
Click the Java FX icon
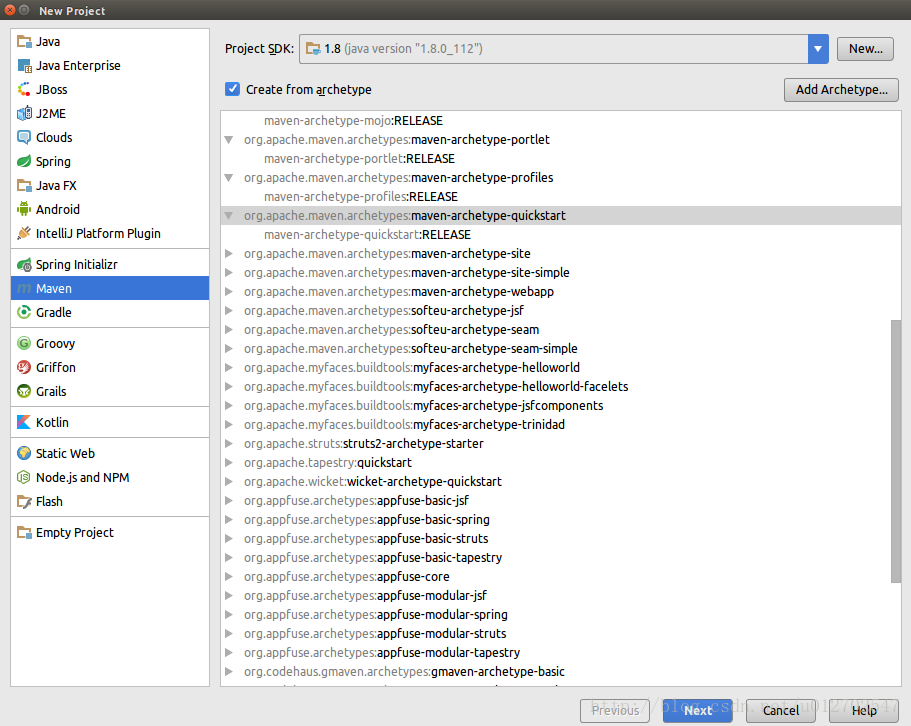pos(24,185)
